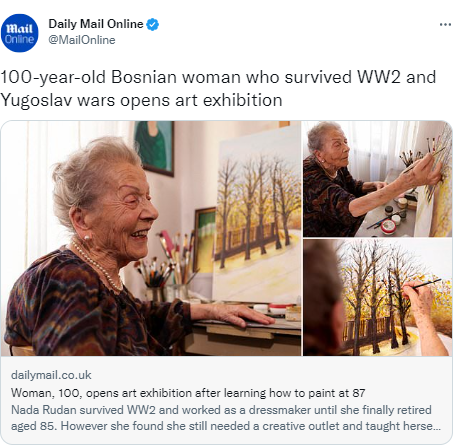This screenshot has width=462, height=445.
Task: Click the woman's pearl necklace in large photo
Action: pyautogui.click(x=97, y=266)
